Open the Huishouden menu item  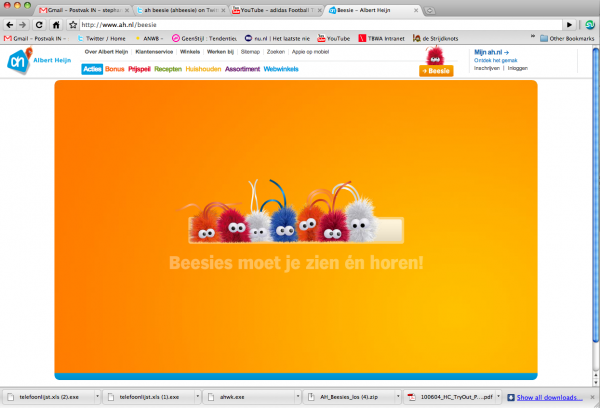[x=203, y=69]
